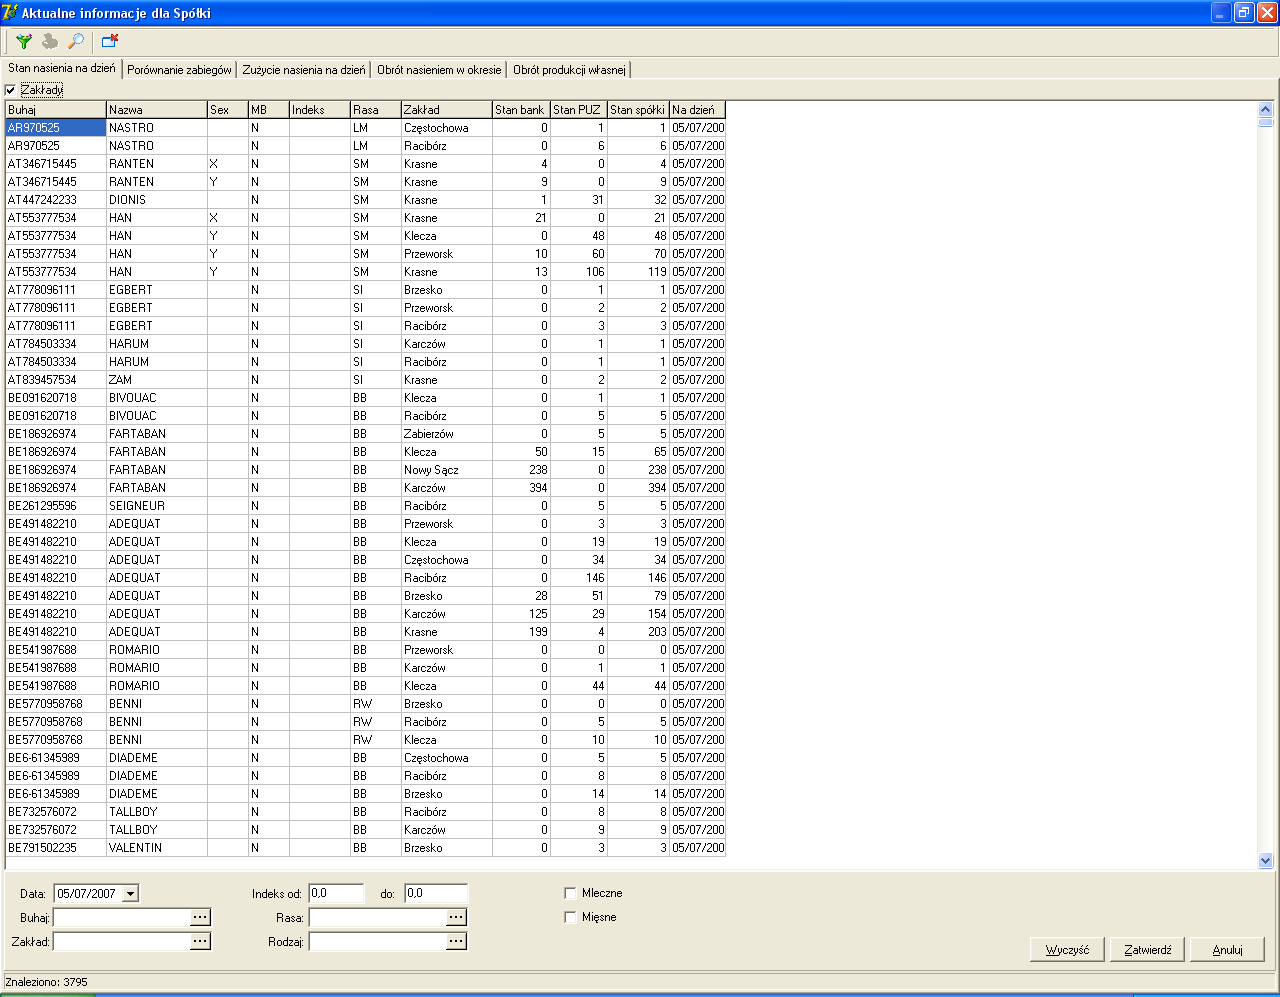Select the DIONIS name cell
The height and width of the screenshot is (997, 1280).
pos(157,200)
